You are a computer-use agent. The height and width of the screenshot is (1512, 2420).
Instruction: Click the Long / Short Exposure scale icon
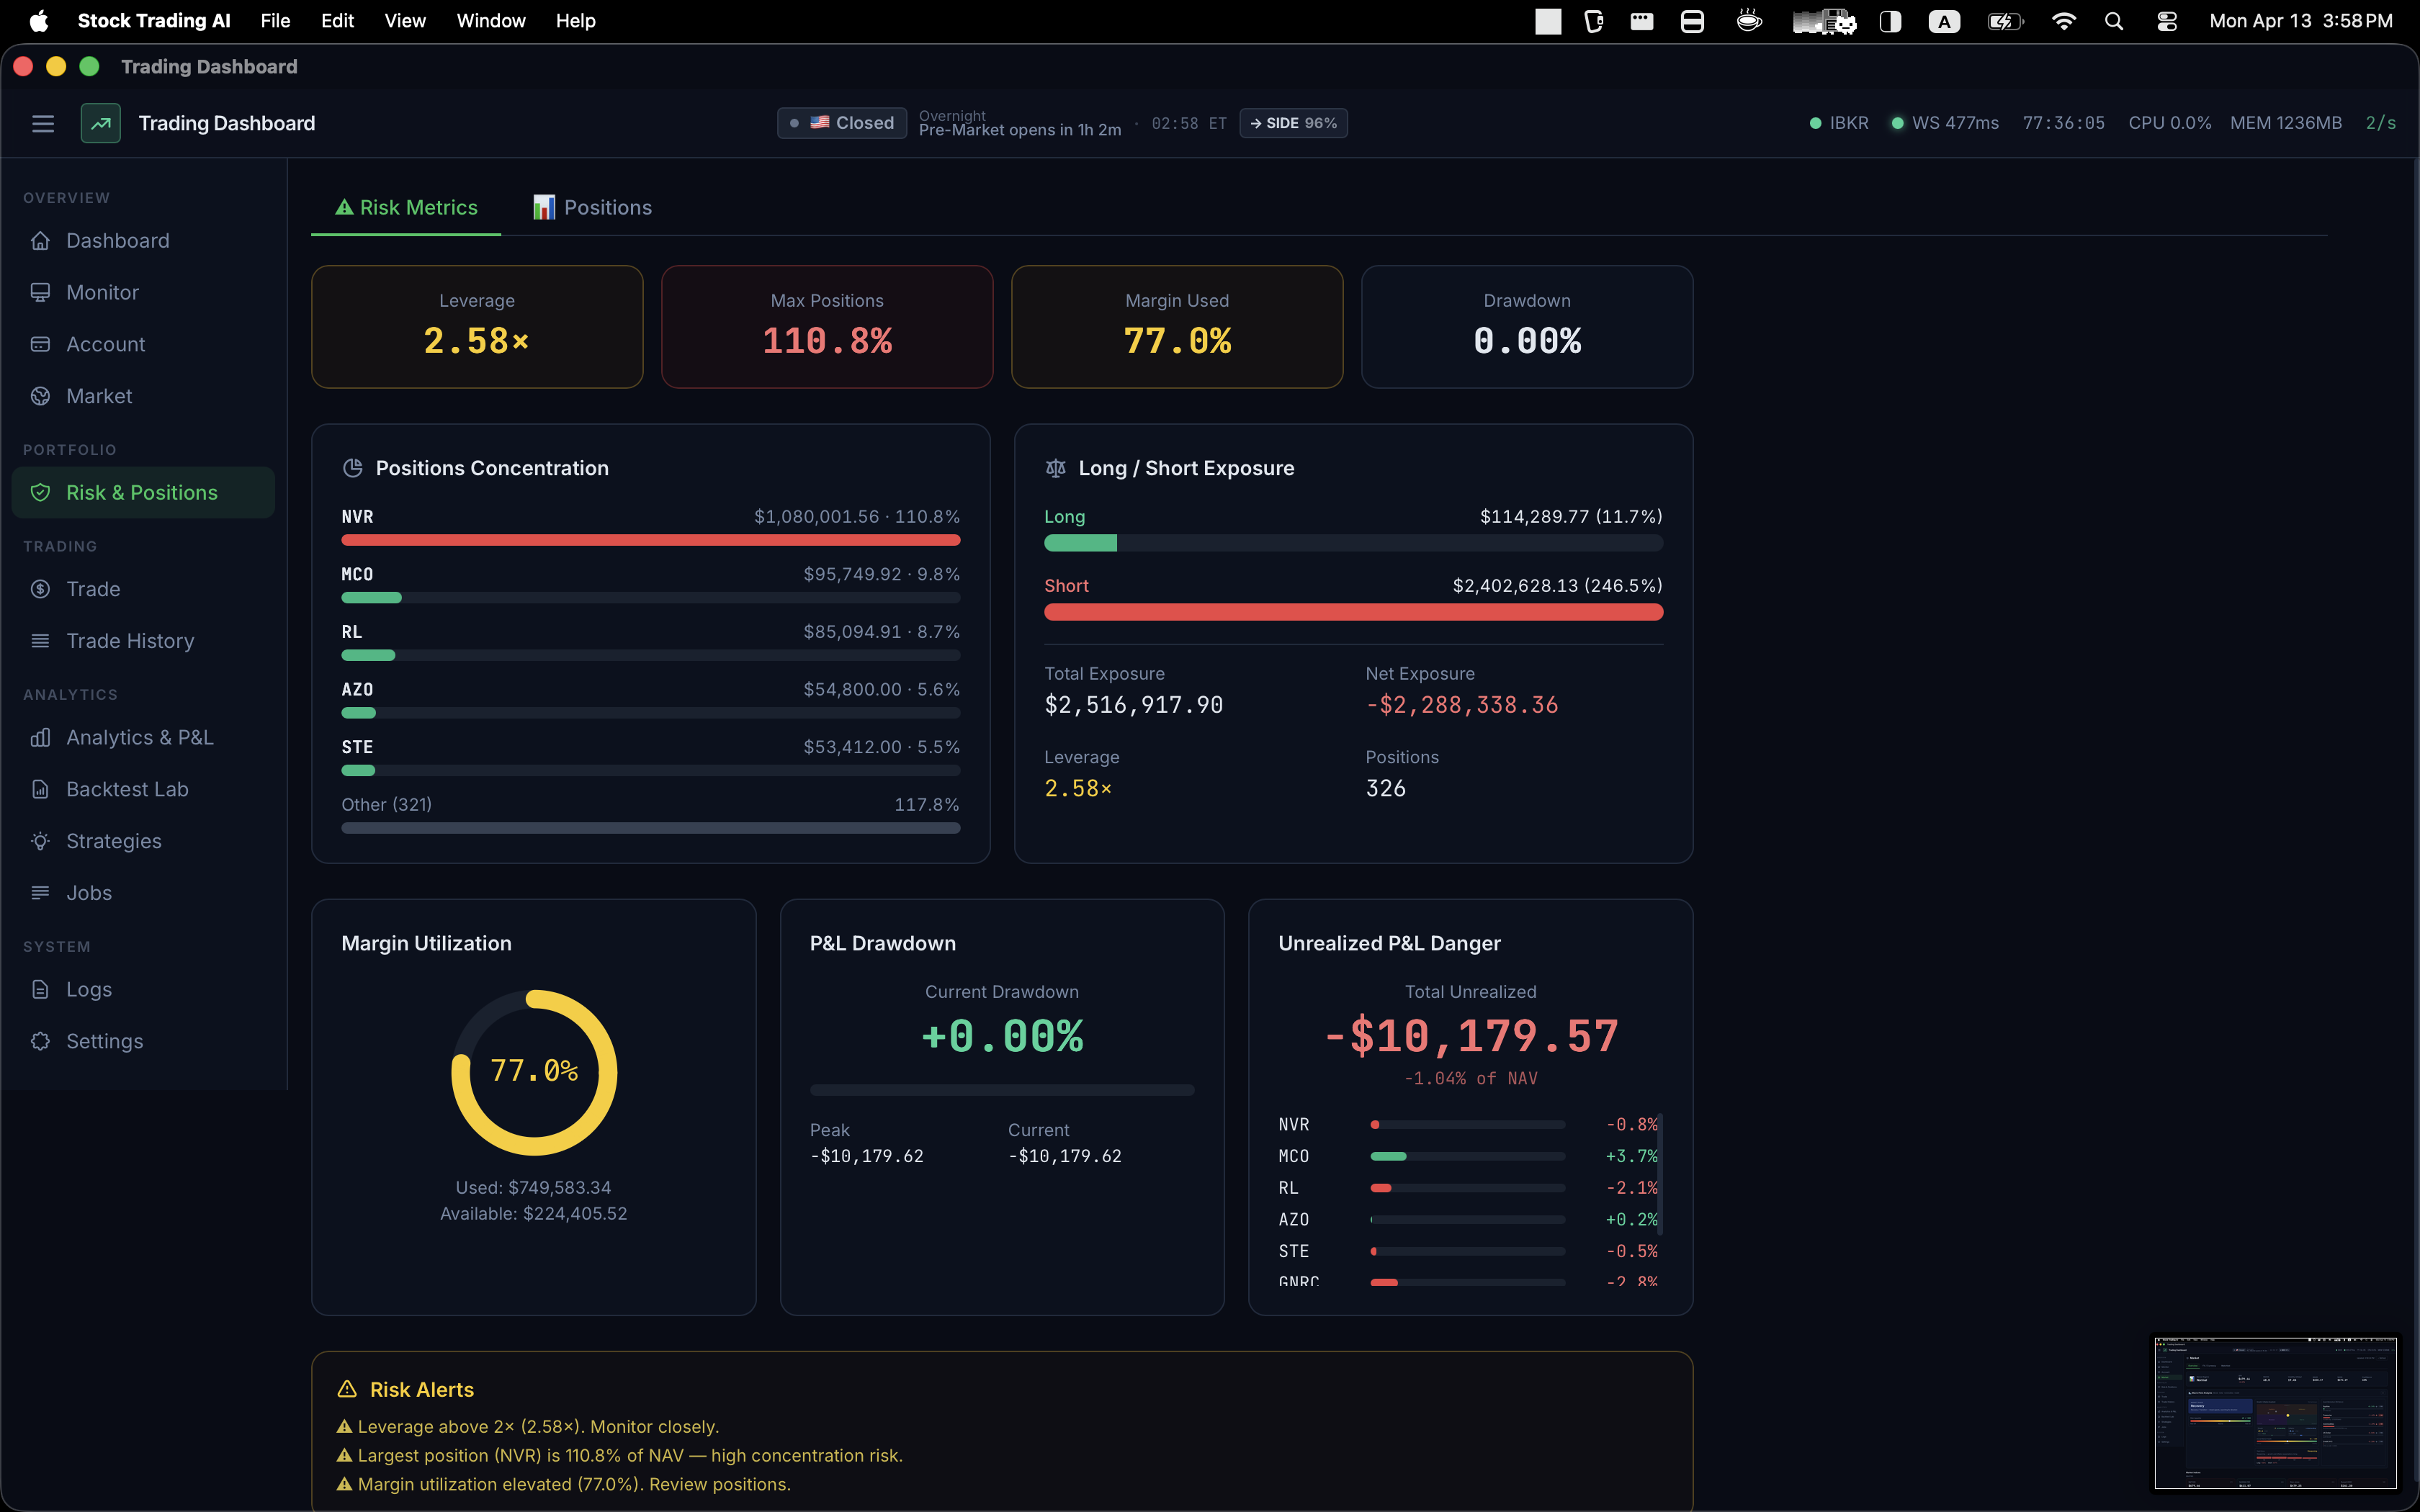coord(1055,467)
